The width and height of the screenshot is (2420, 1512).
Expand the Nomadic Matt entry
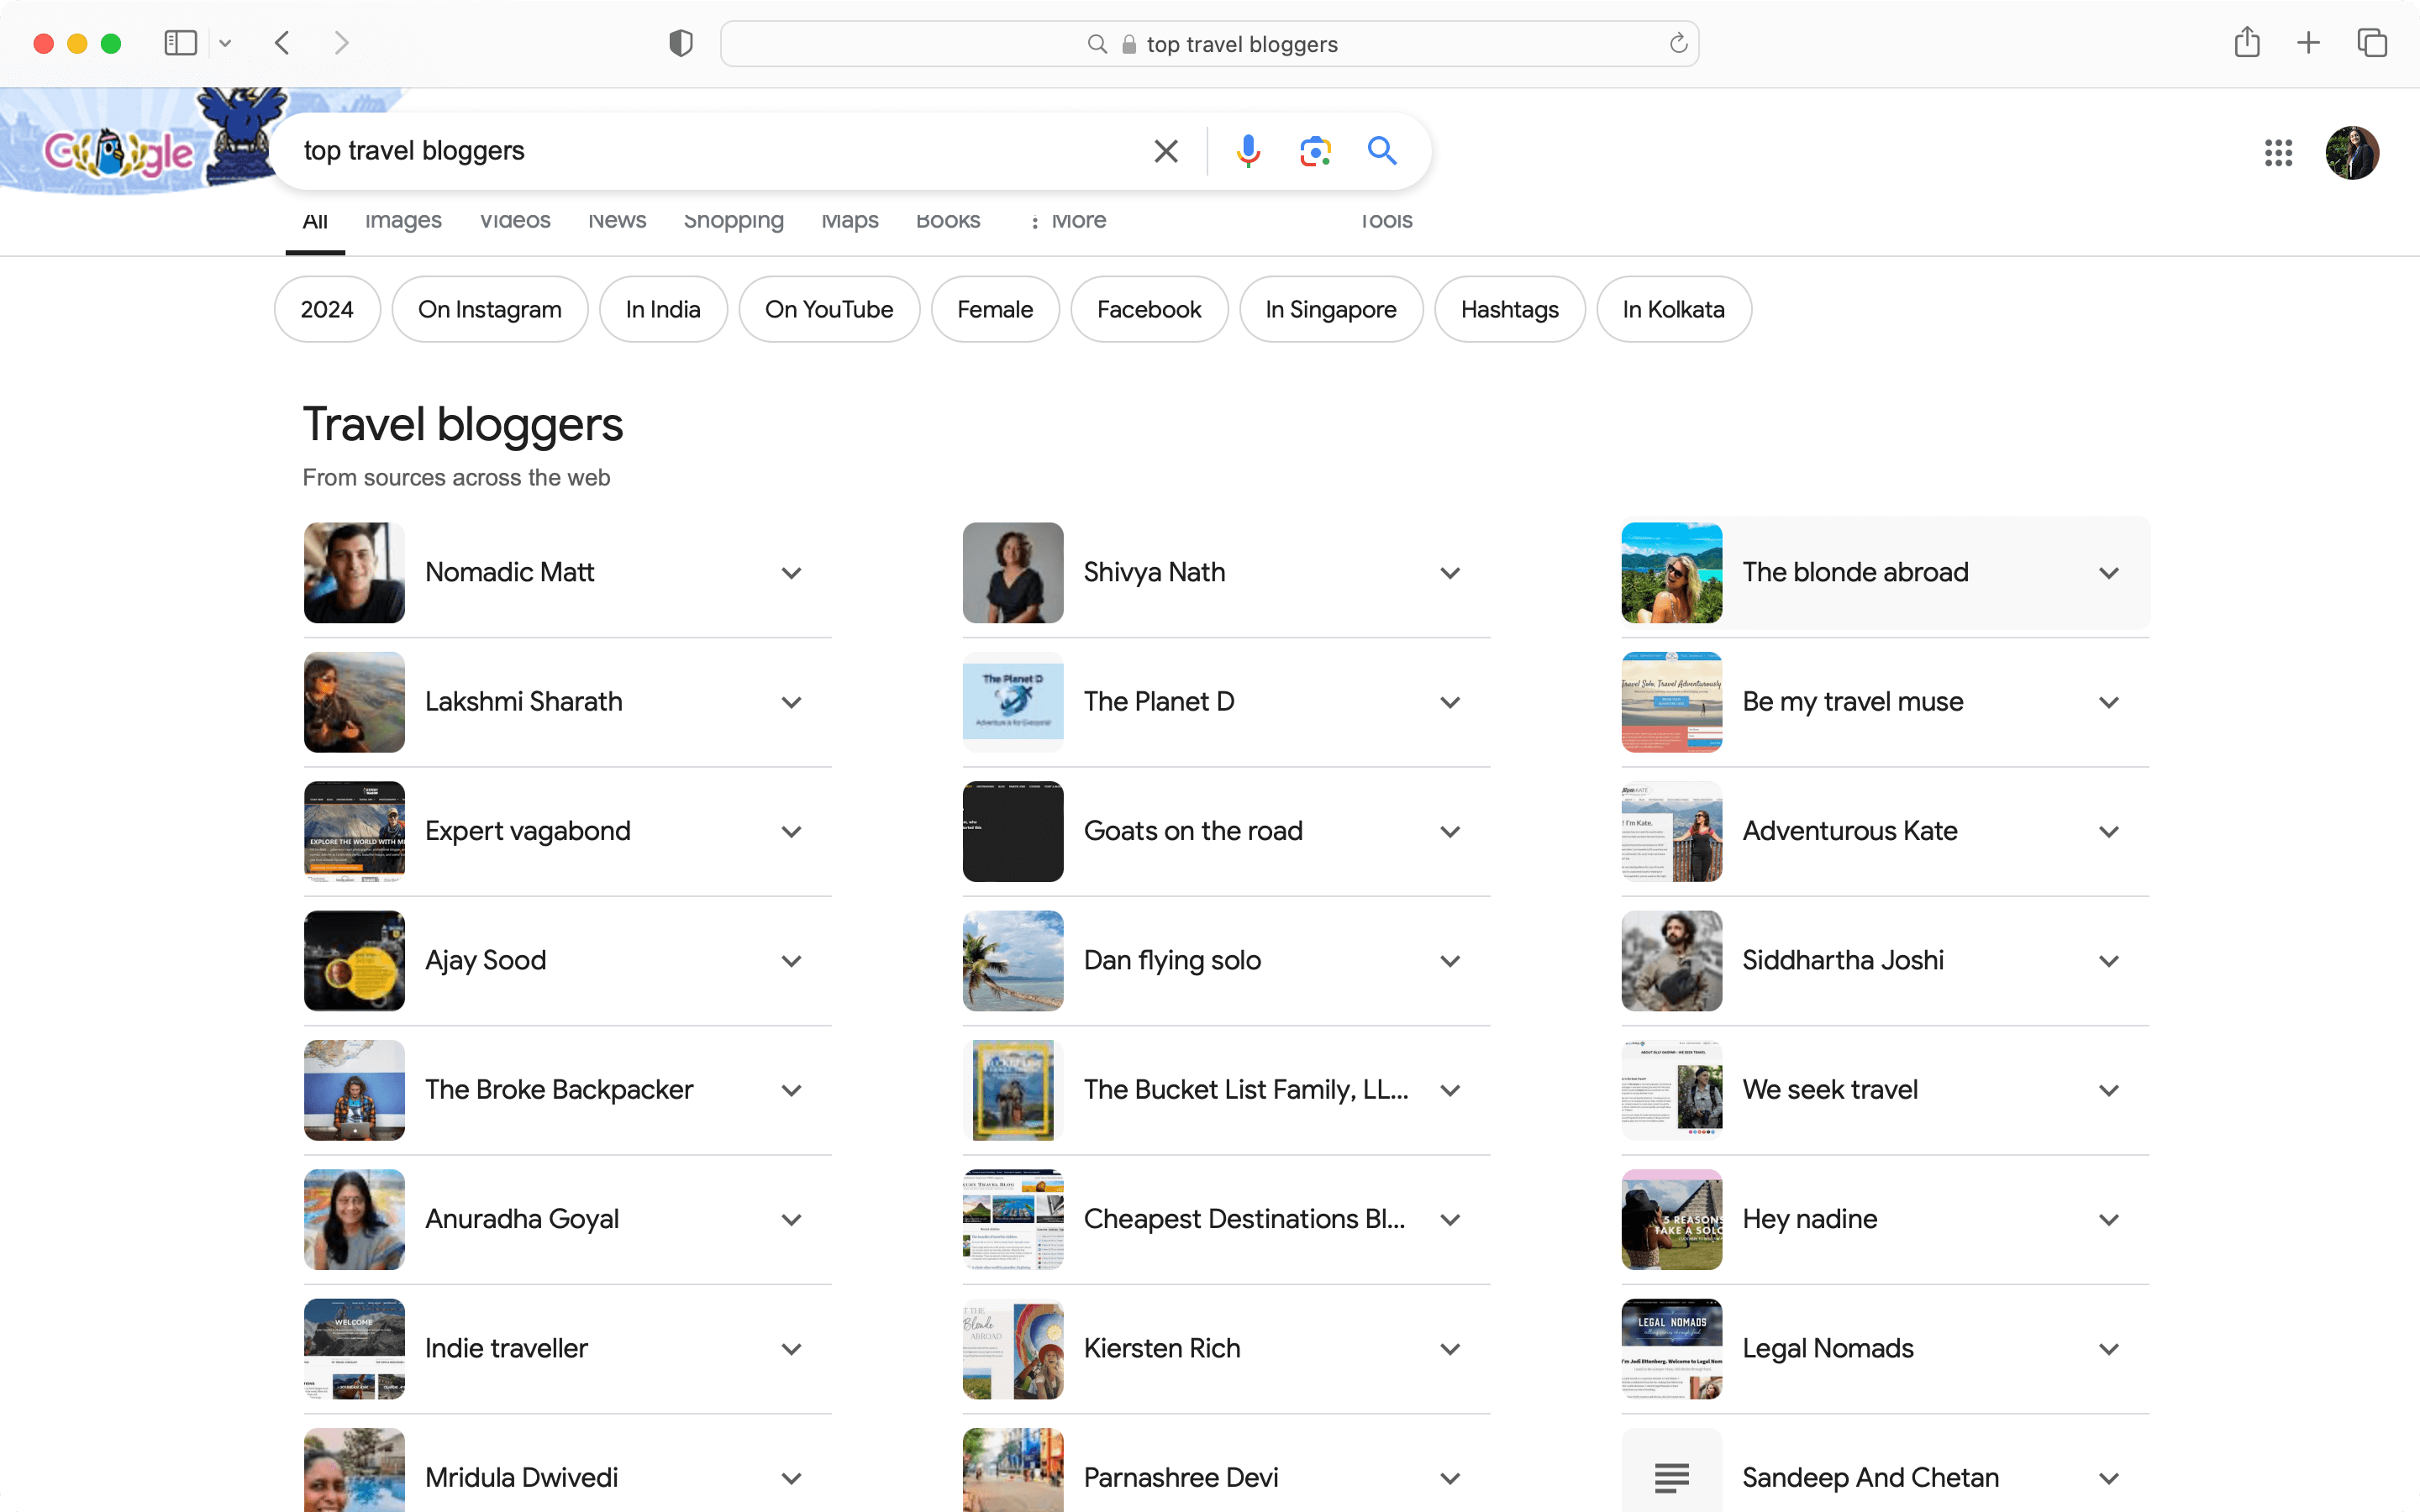[791, 573]
